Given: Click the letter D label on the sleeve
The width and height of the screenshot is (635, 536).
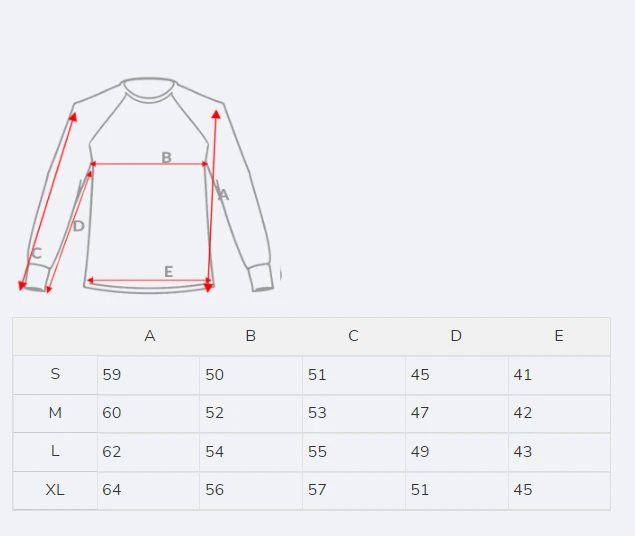Looking at the screenshot, I should [79, 226].
